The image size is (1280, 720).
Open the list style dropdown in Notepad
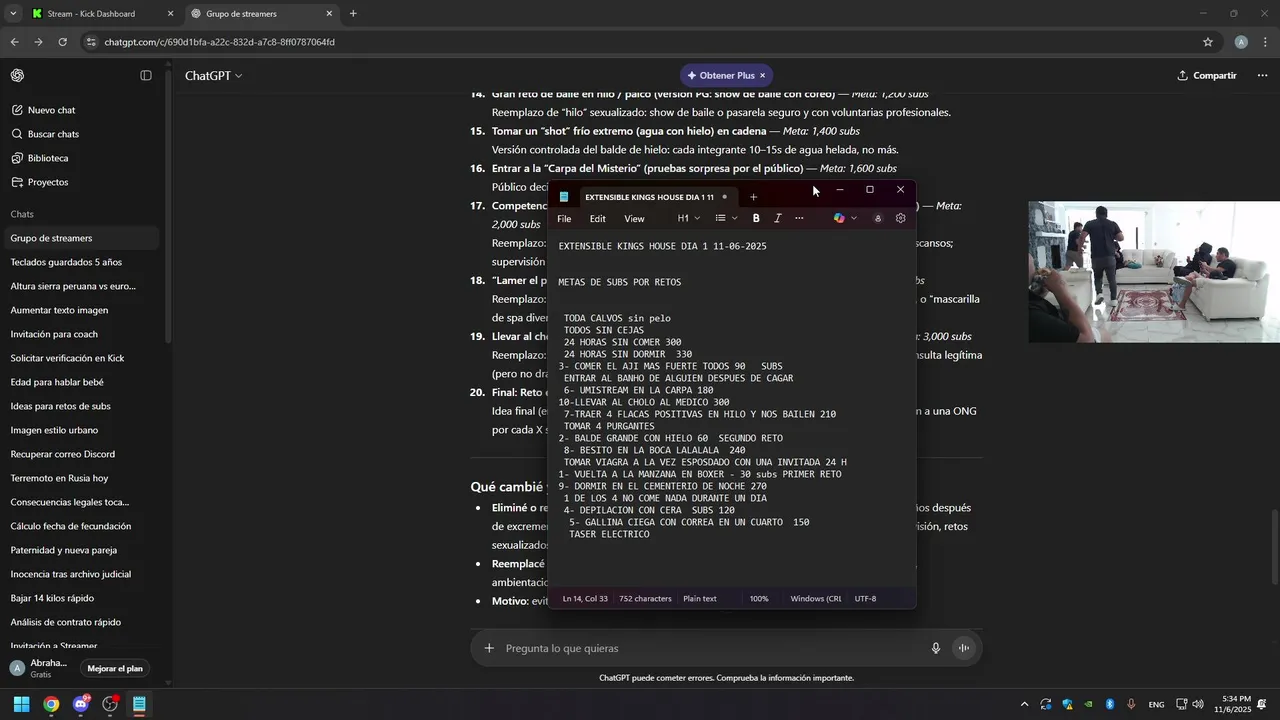[x=727, y=218]
